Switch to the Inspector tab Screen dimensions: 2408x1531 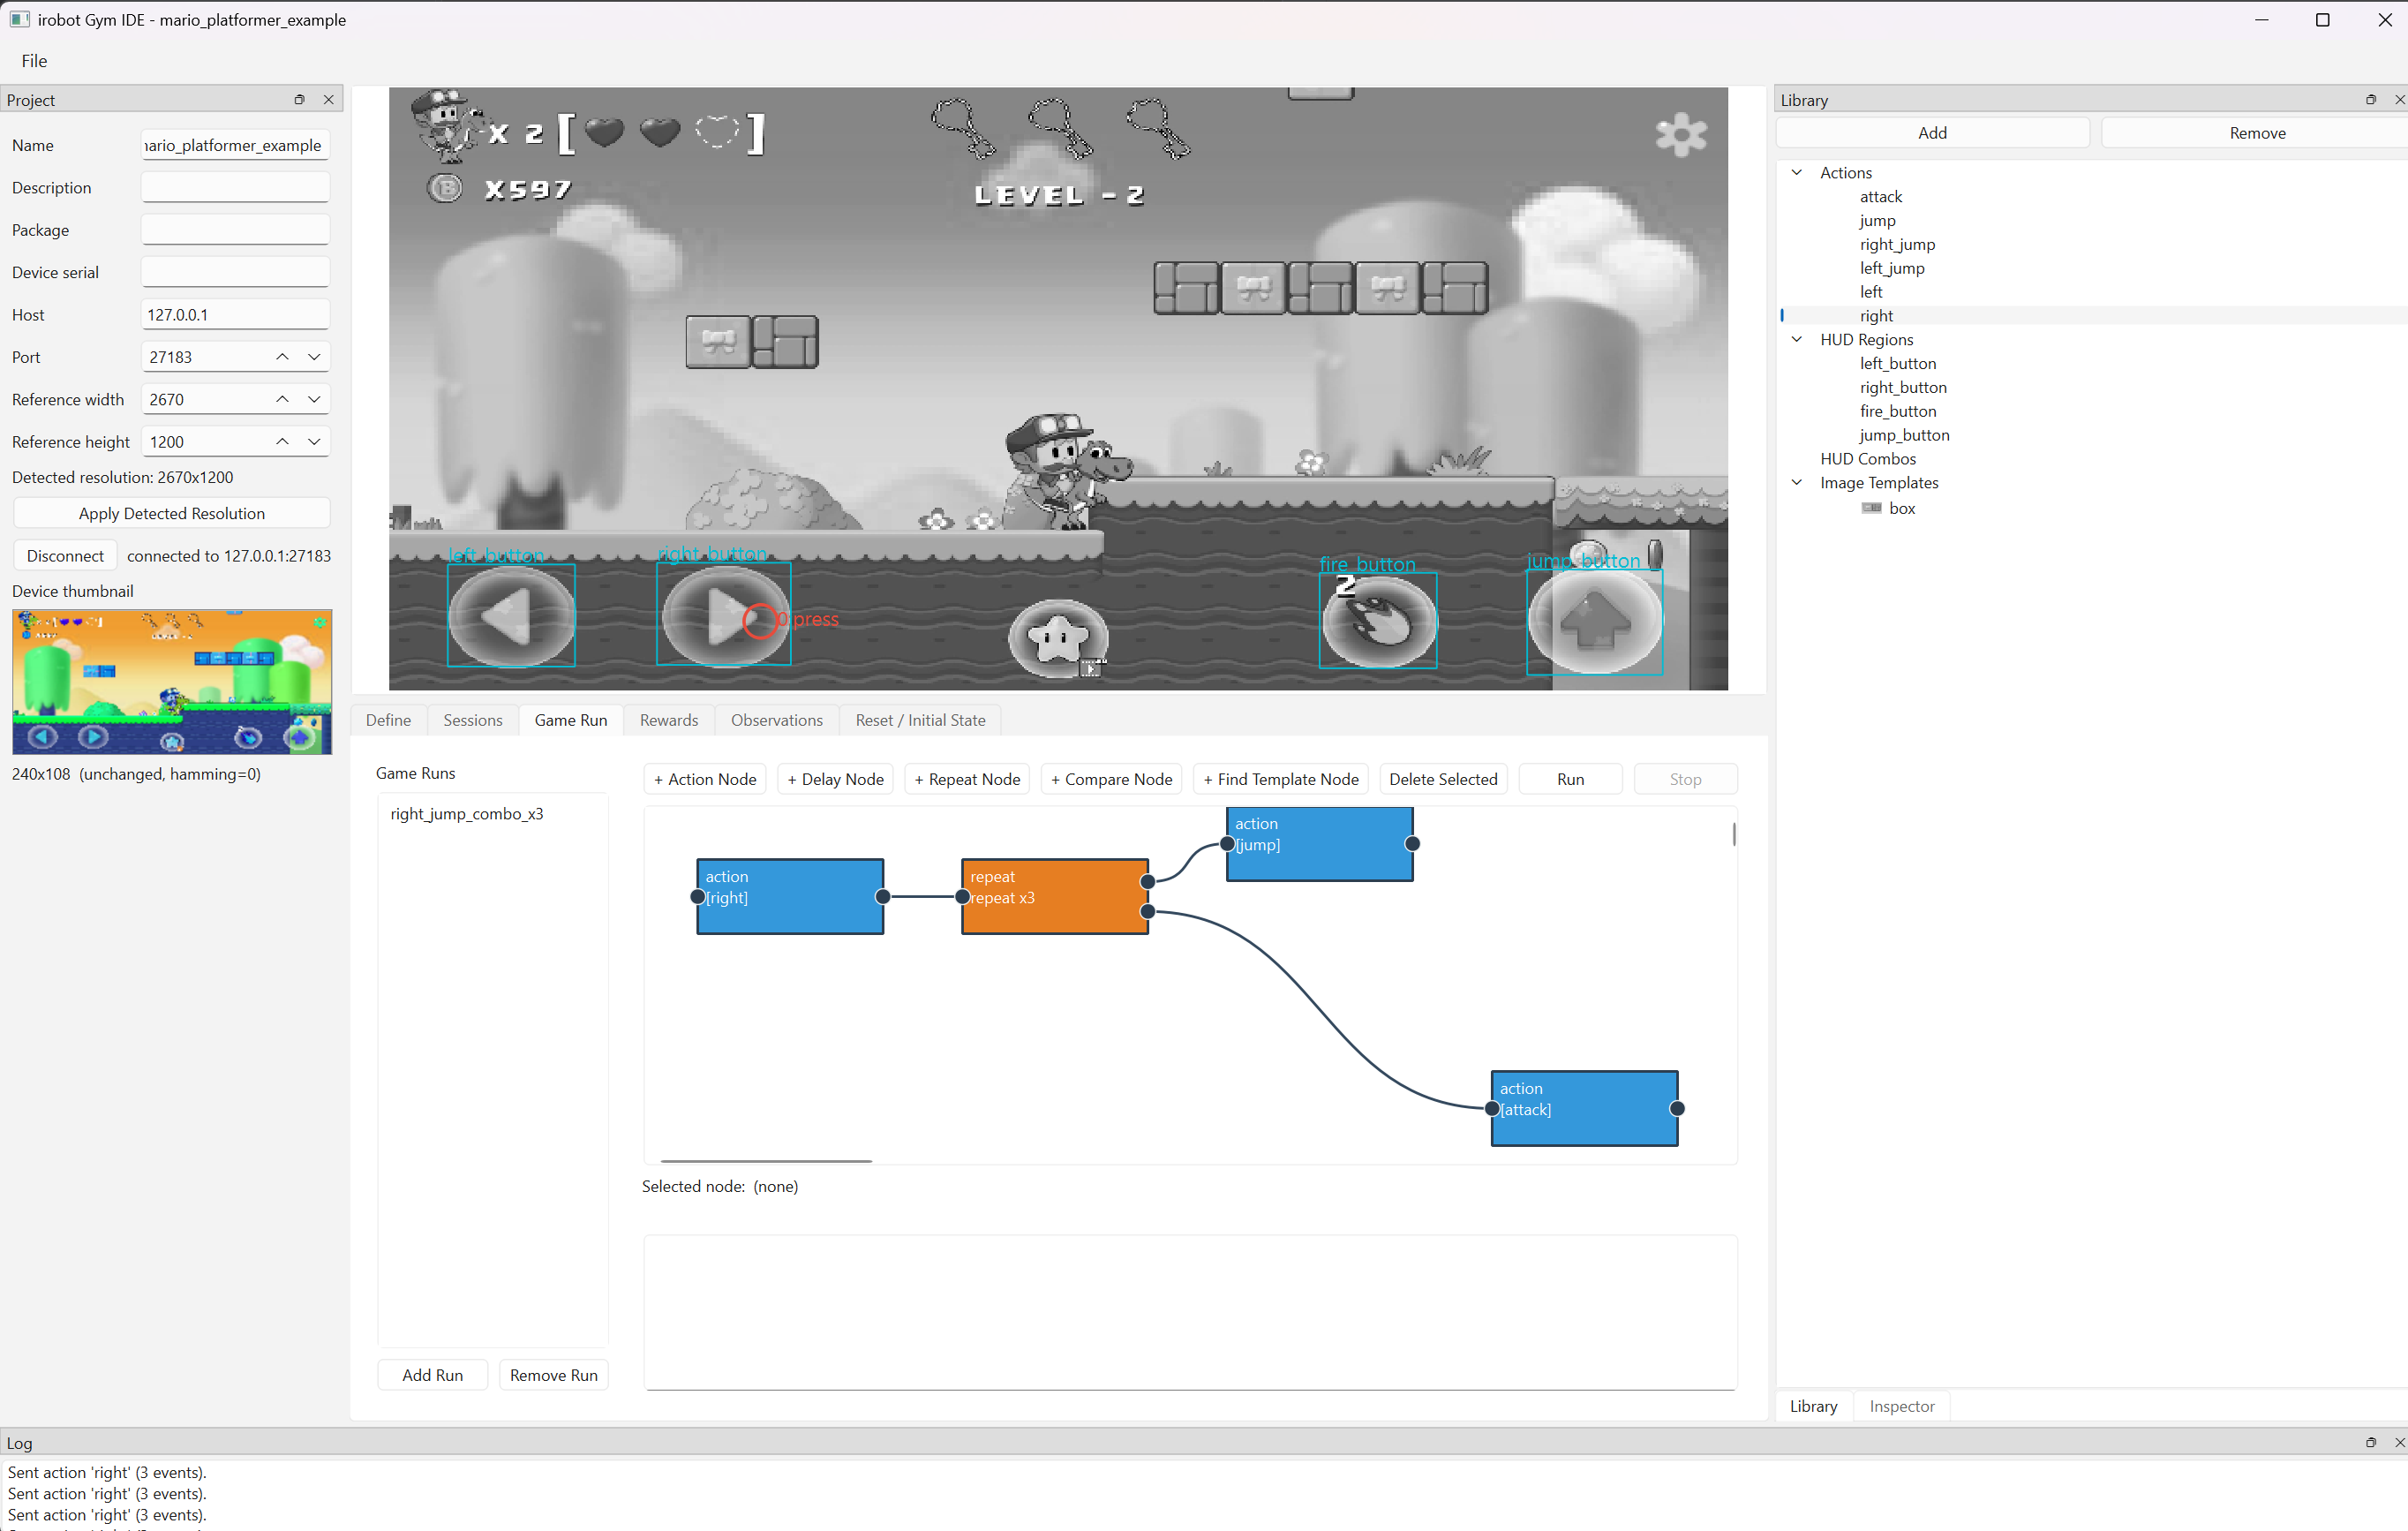tap(1902, 1406)
